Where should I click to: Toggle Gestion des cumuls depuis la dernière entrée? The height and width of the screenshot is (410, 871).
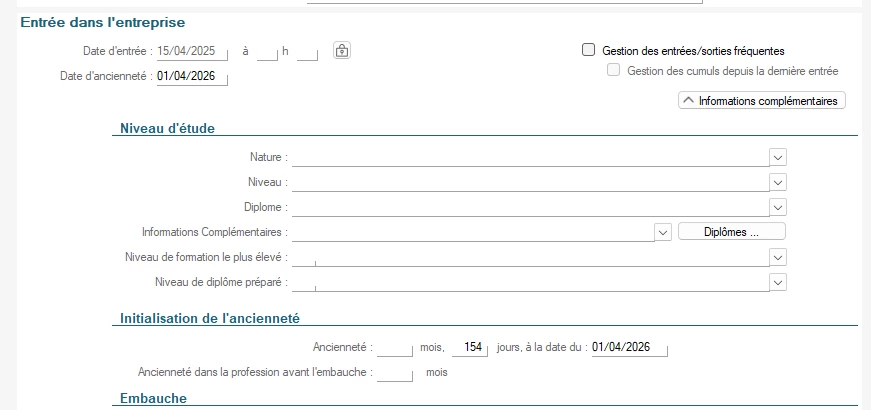point(613,71)
